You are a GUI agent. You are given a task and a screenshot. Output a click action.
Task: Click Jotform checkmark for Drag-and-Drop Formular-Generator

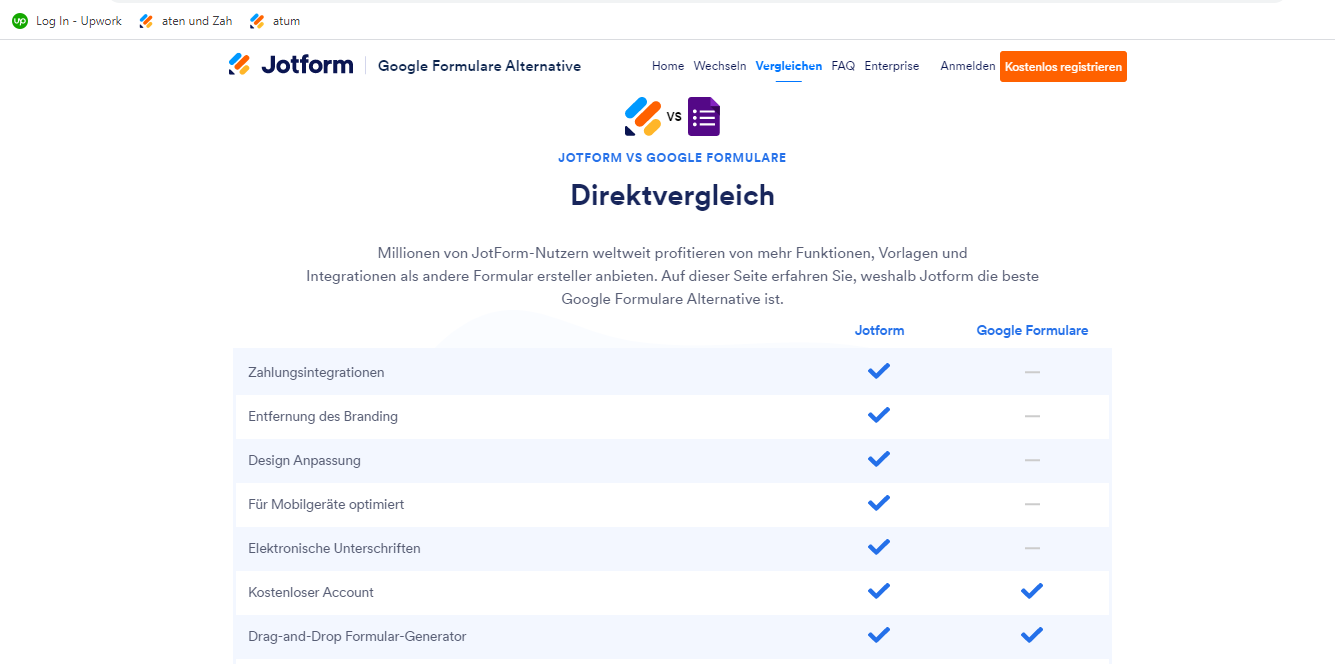[x=879, y=635]
